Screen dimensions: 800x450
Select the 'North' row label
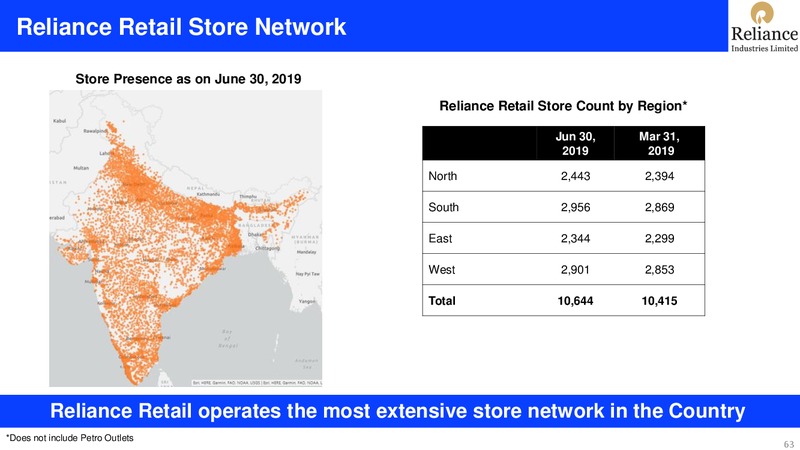[442, 176]
